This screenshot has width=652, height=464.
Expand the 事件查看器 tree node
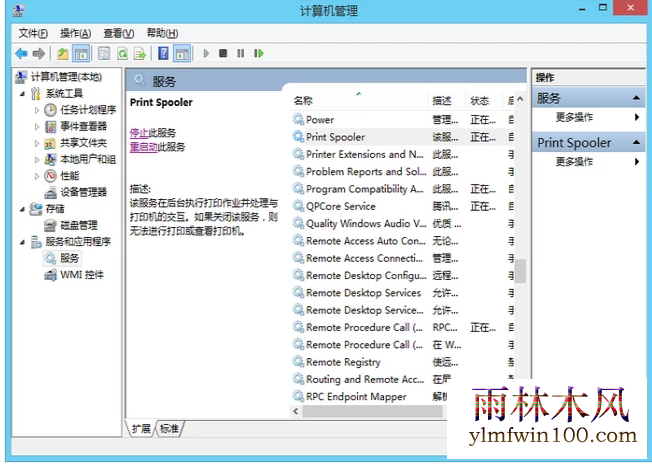tap(37, 126)
